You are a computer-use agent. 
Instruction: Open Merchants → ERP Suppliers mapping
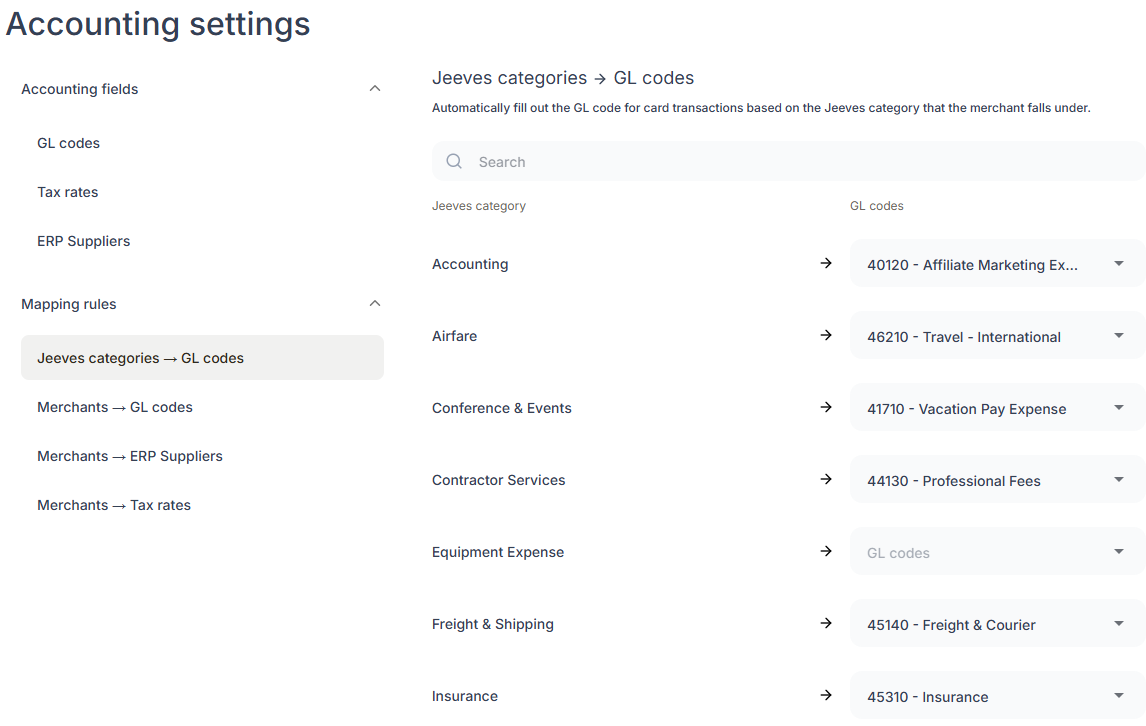130,456
